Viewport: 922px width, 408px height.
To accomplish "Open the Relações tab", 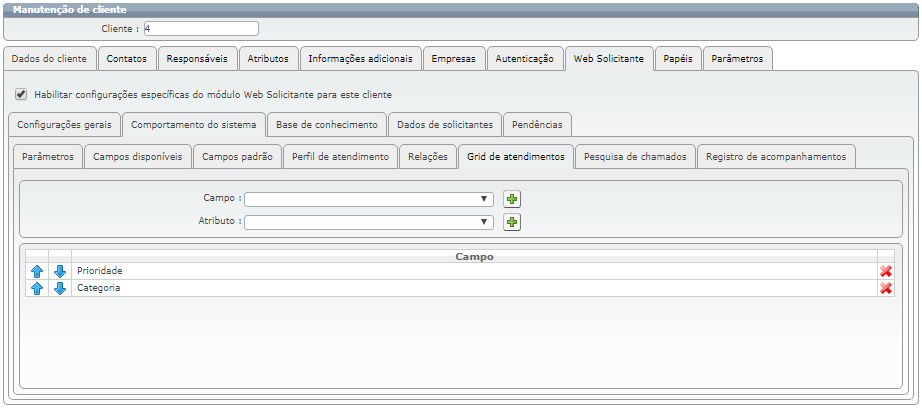I will tap(428, 157).
